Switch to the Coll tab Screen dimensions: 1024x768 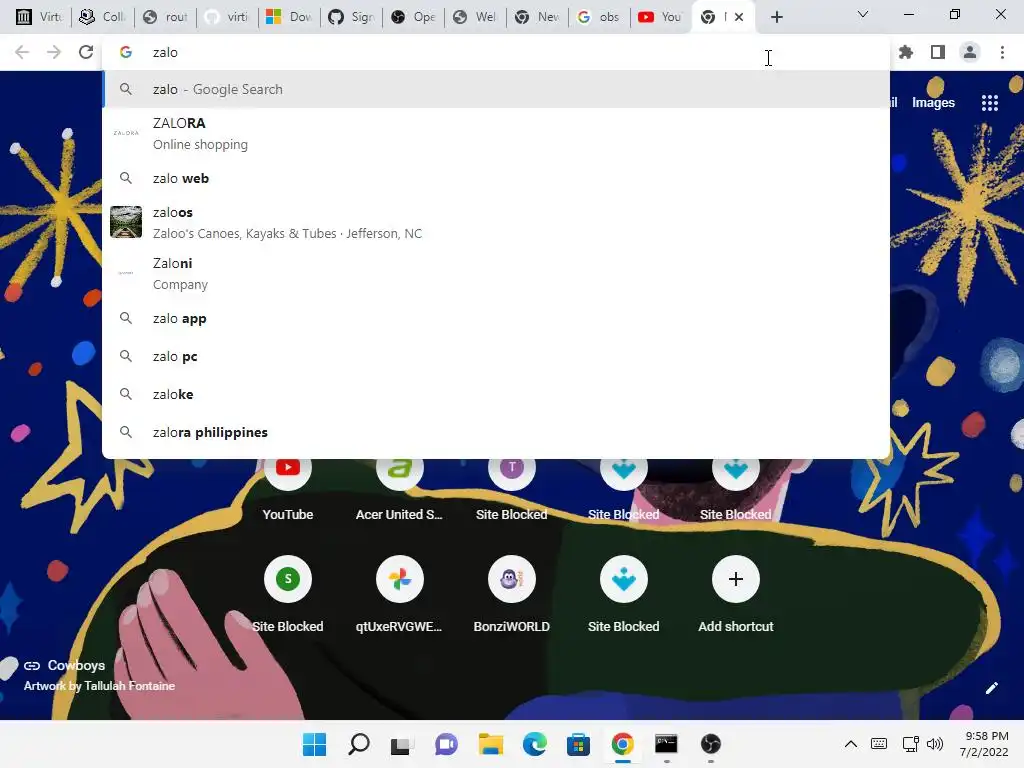[102, 17]
